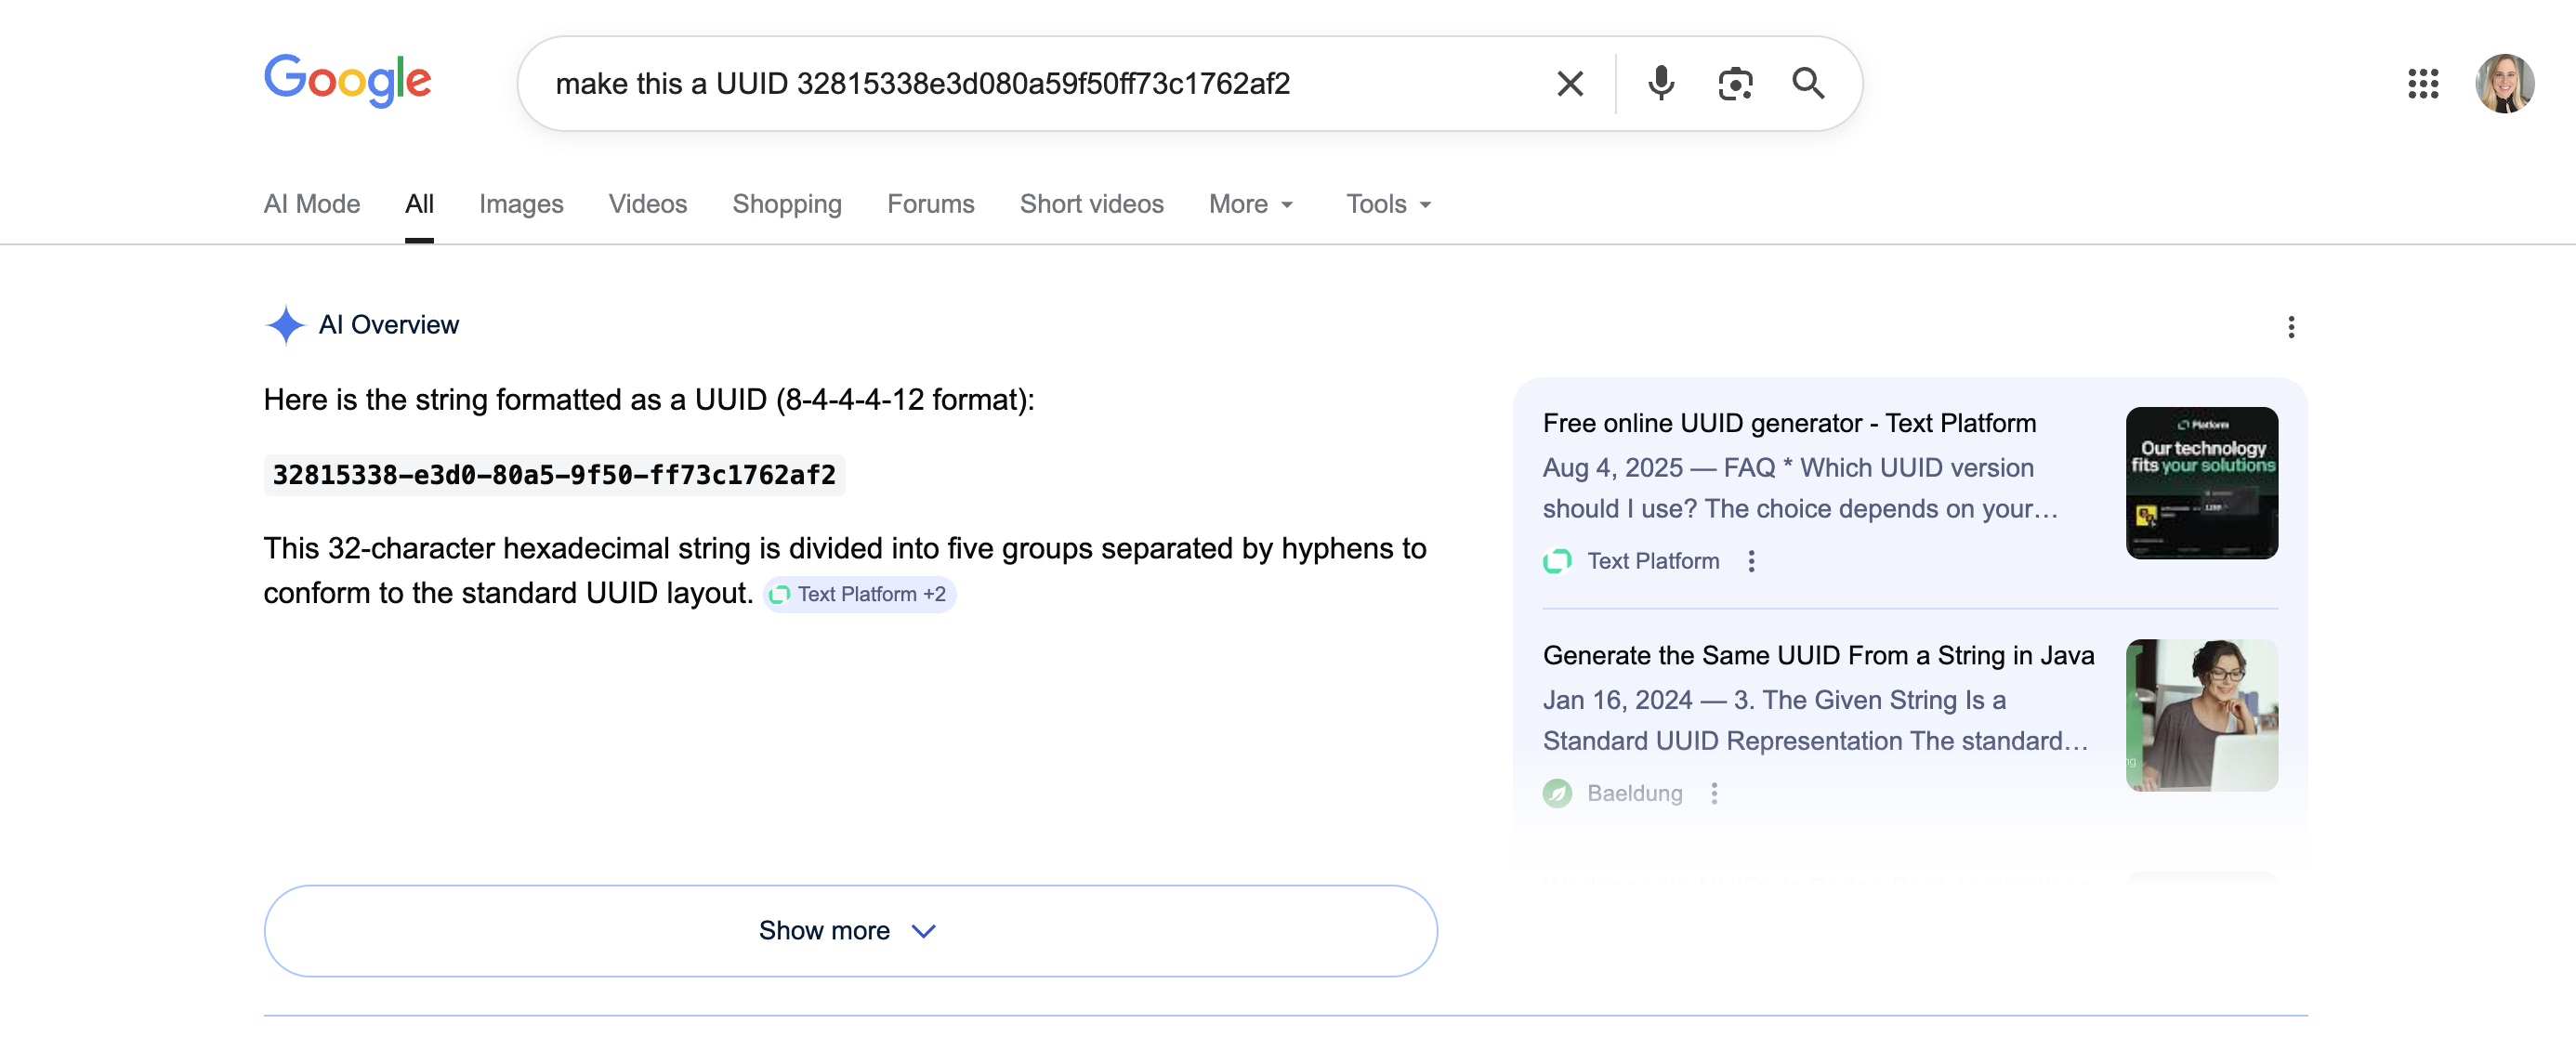Switch to AI Mode tab
Screen dimensions: 2576x1050
(312, 204)
